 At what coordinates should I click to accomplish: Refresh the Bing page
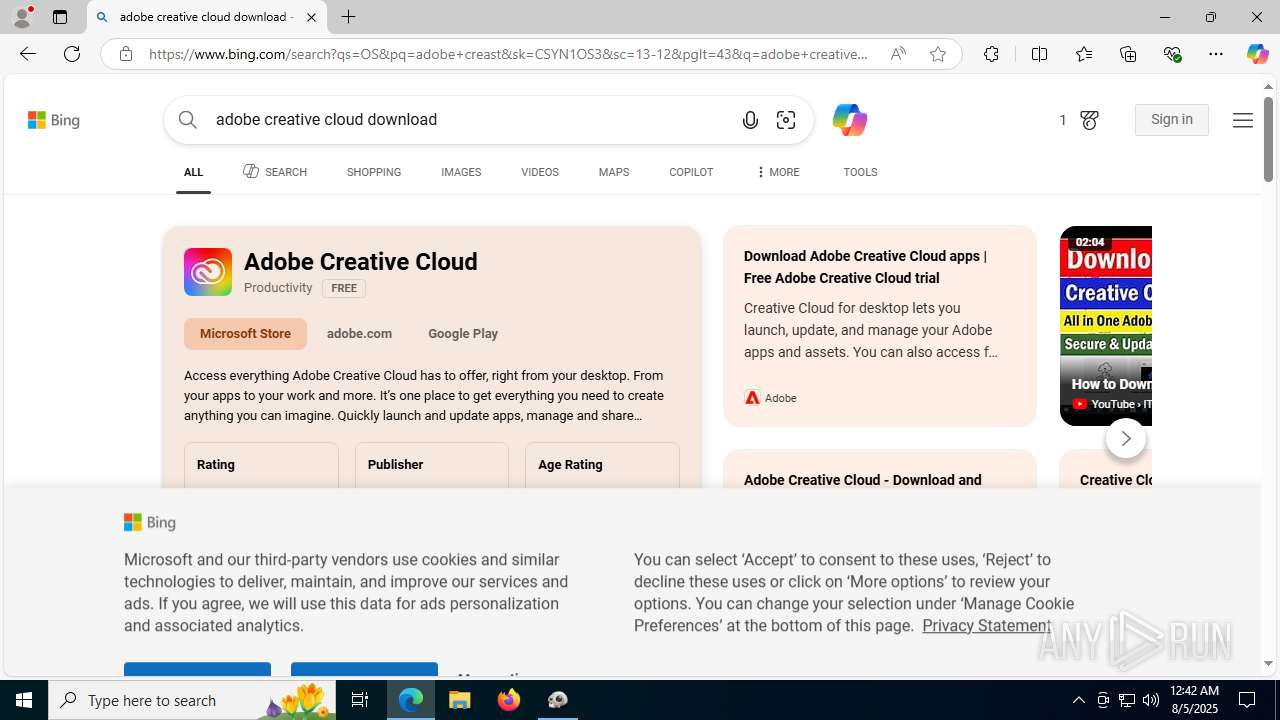72,54
